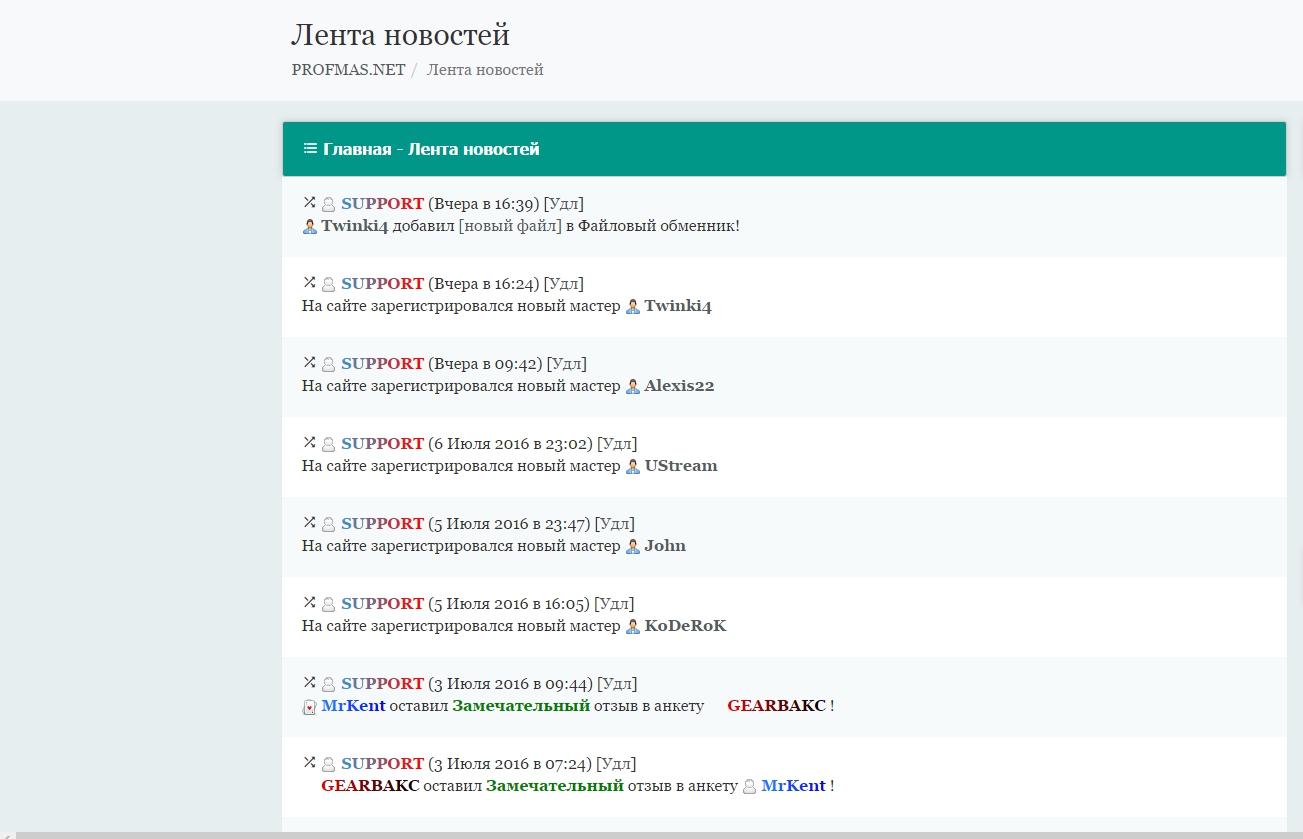Click shuffle icon in the 5 Июля 16:05 entry
The width and height of the screenshot is (1303, 839).
(310, 602)
